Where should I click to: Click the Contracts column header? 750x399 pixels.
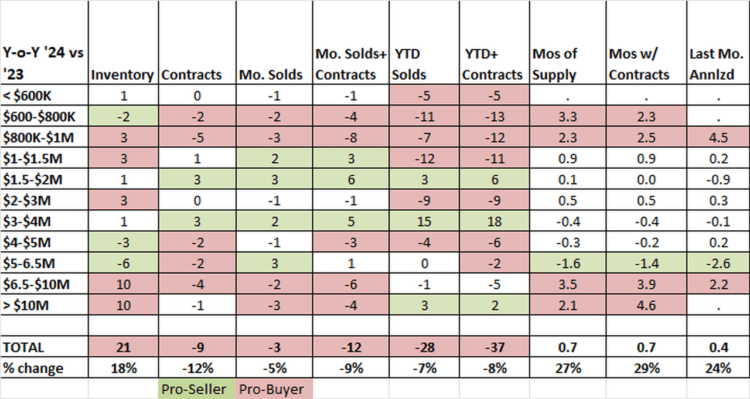[197, 43]
